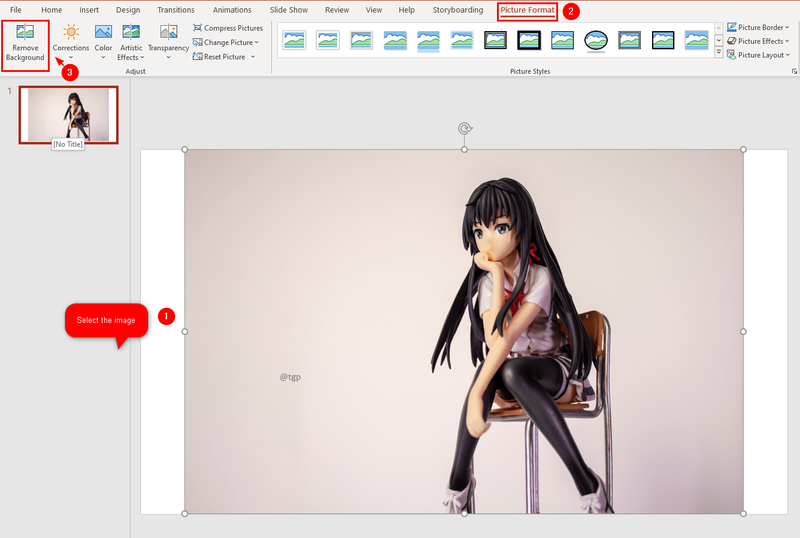Switch to the Picture Format tab
Viewport: 800px width, 538px height.
[527, 10]
